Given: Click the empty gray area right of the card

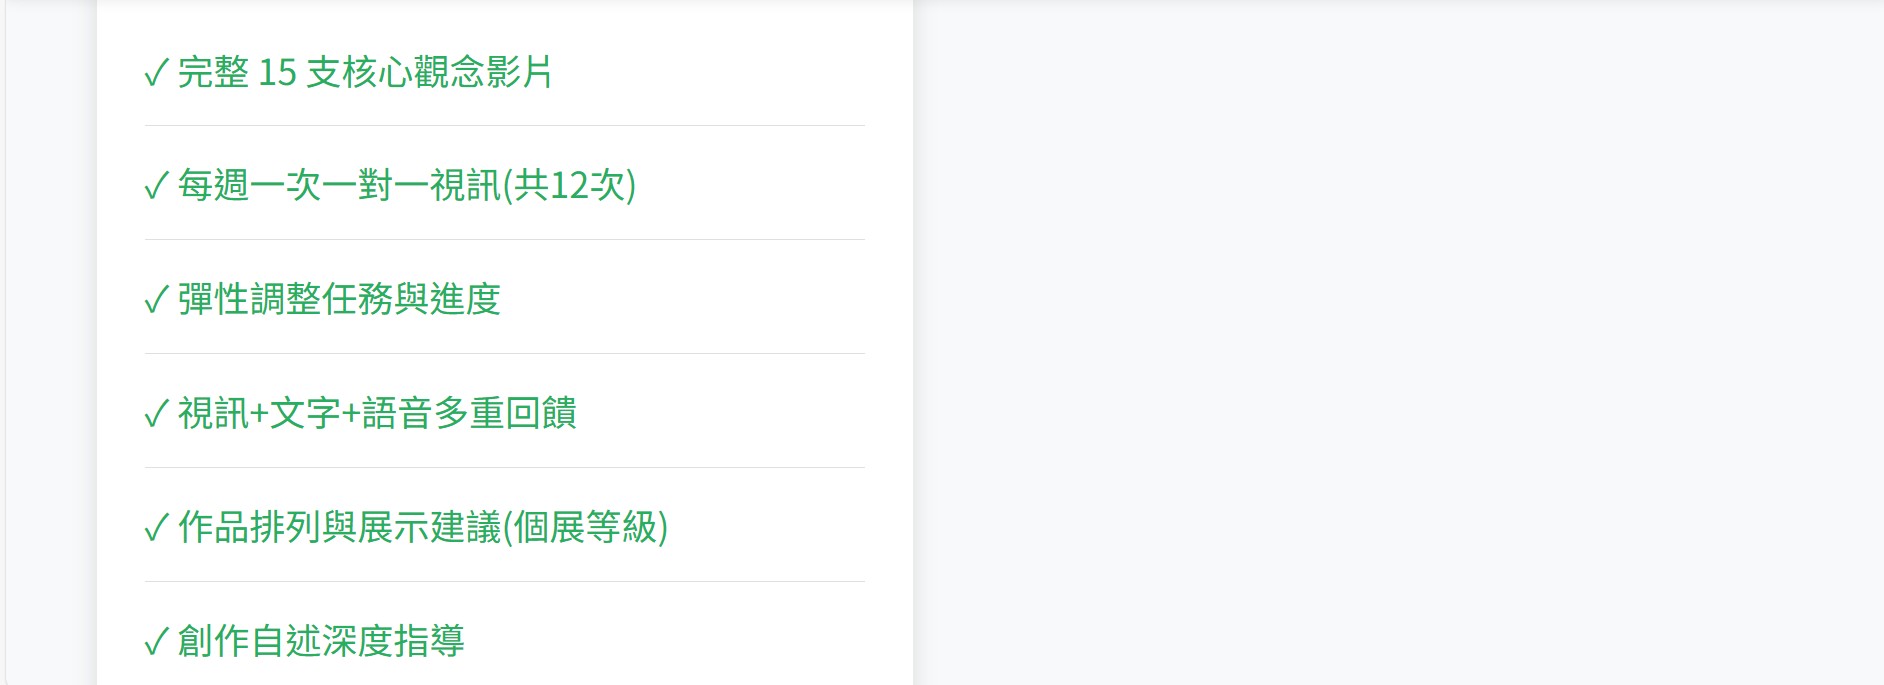Looking at the screenshot, I should 1400,340.
